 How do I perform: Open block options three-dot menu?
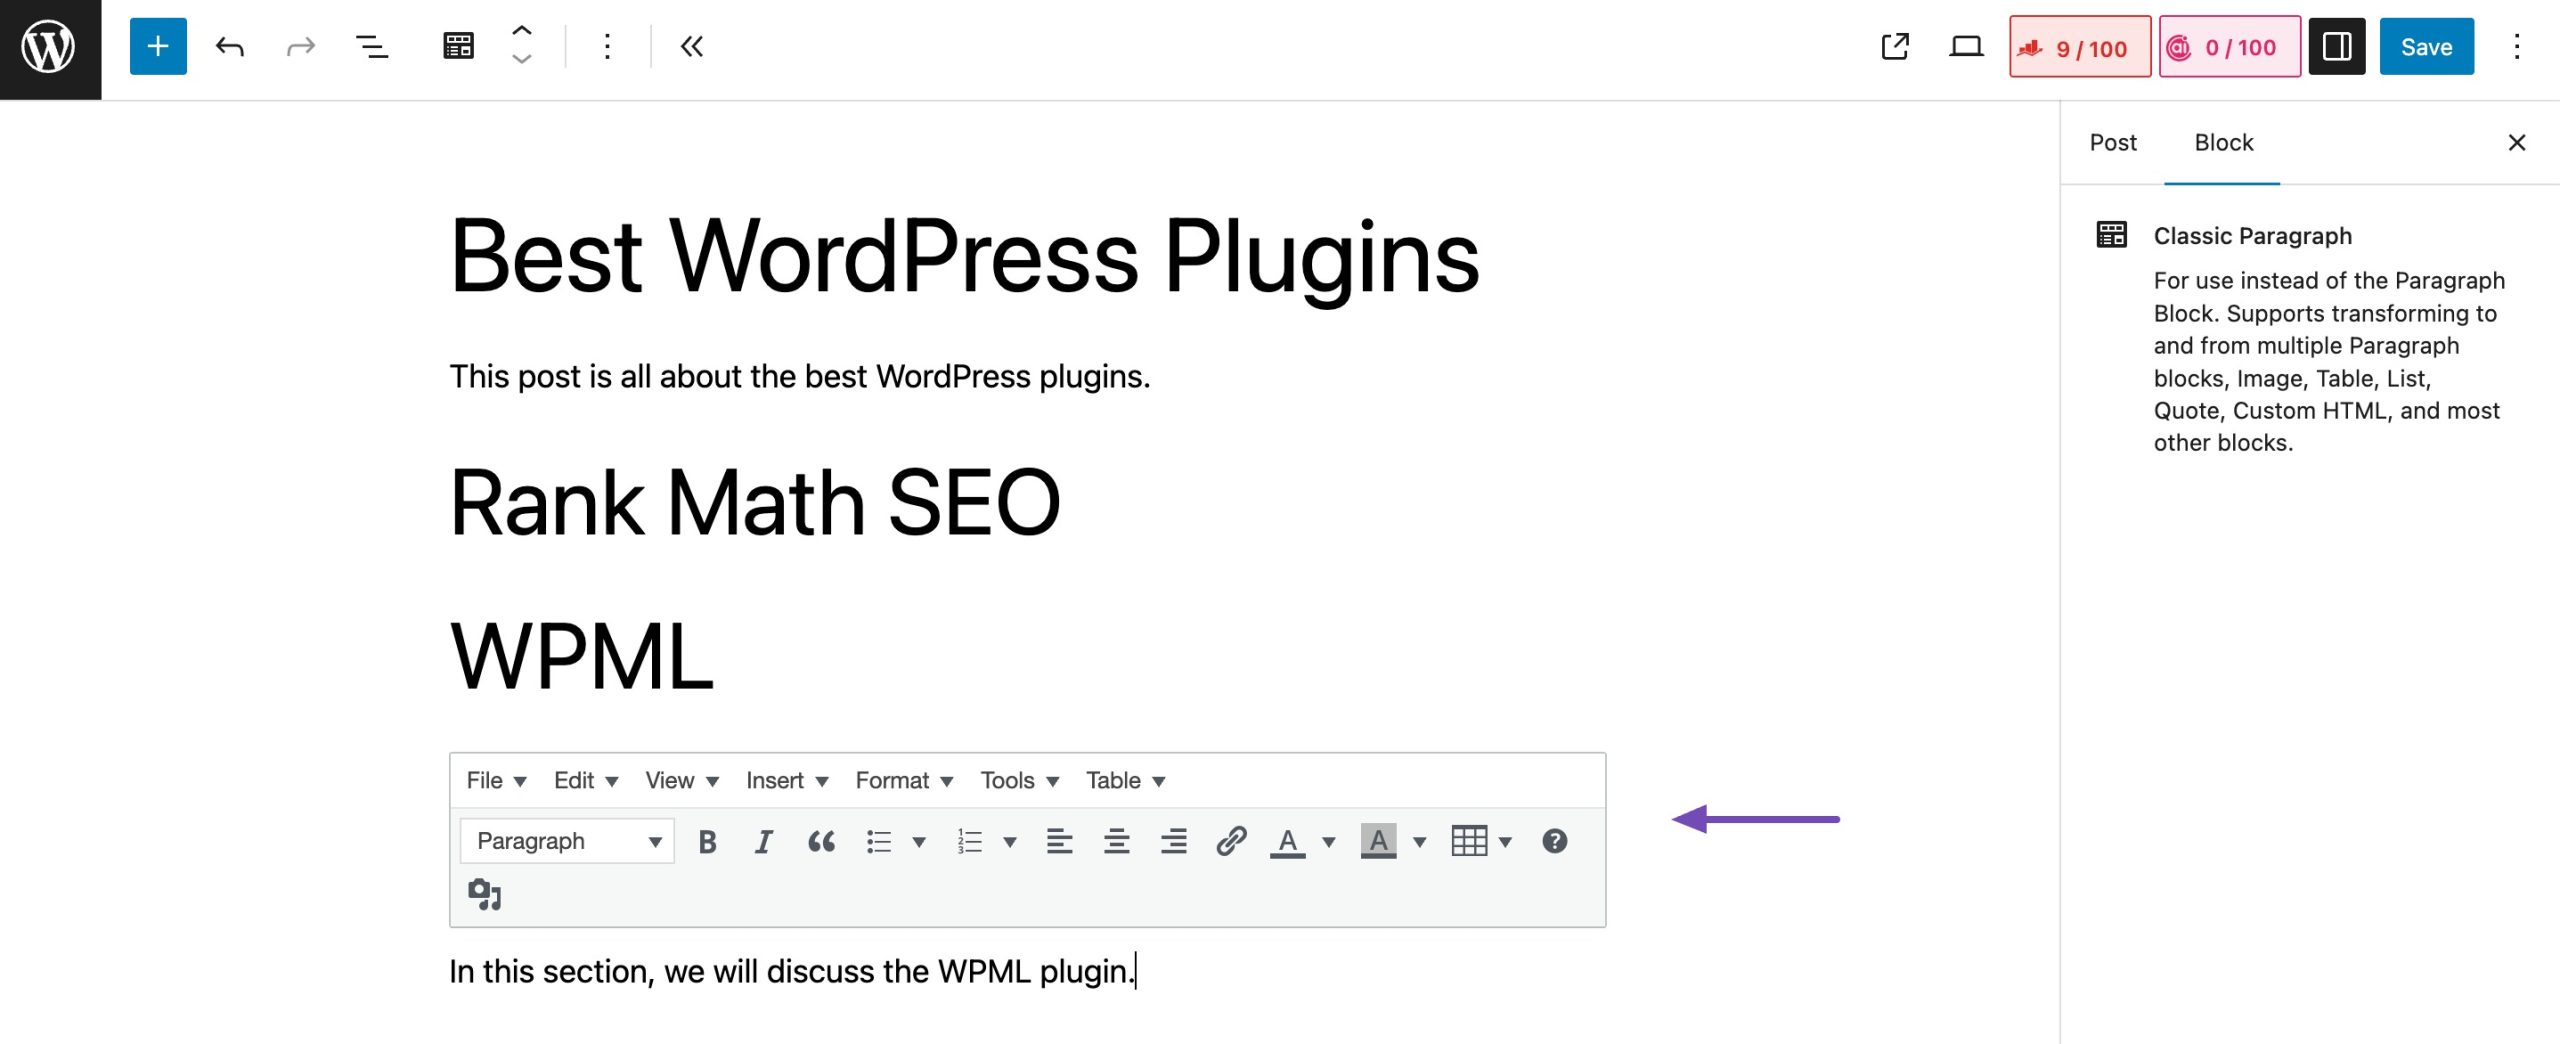click(607, 46)
